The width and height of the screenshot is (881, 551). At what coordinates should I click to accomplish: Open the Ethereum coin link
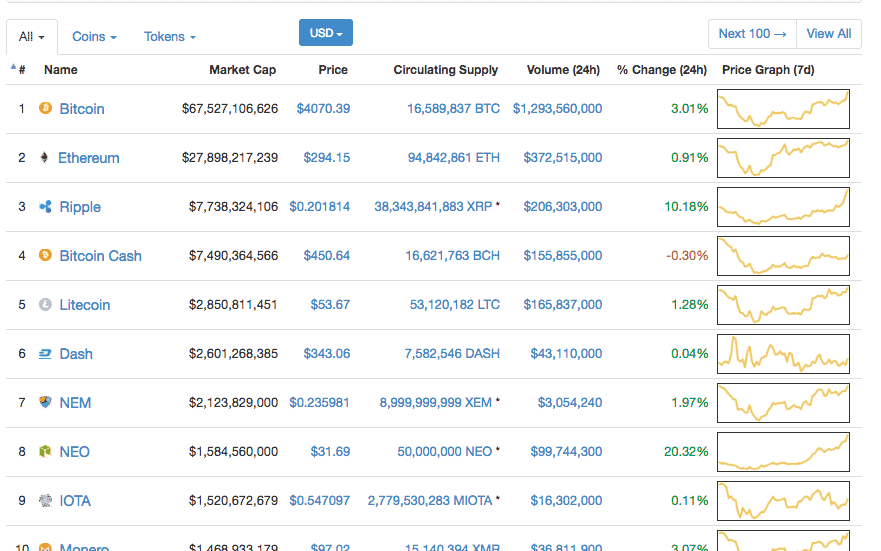point(89,158)
